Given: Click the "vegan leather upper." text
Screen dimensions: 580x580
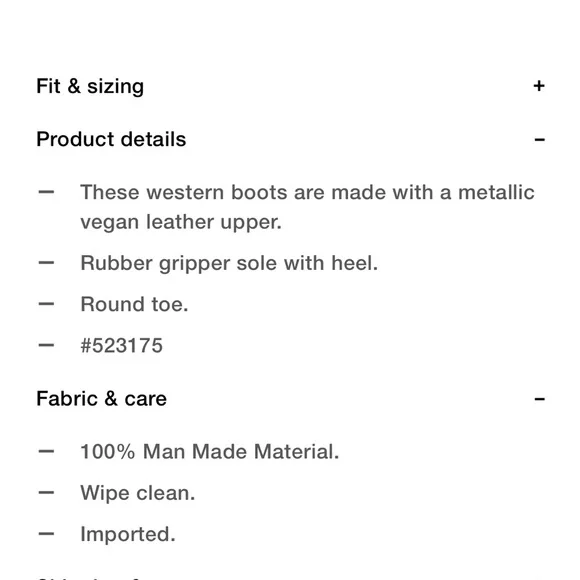Looking at the screenshot, I should click(181, 222).
